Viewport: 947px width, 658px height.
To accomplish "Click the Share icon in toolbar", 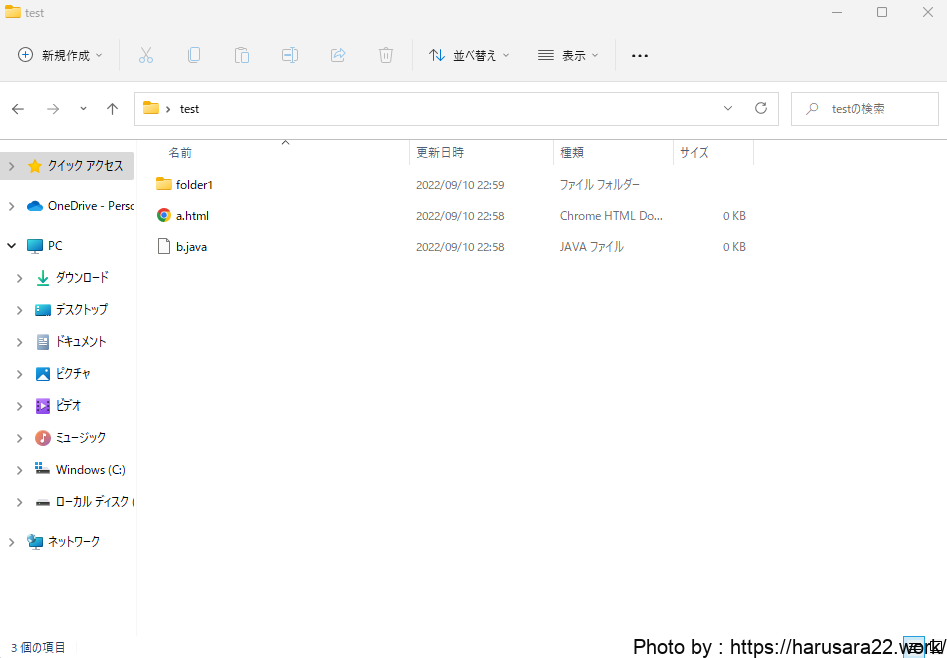I will 338,56.
